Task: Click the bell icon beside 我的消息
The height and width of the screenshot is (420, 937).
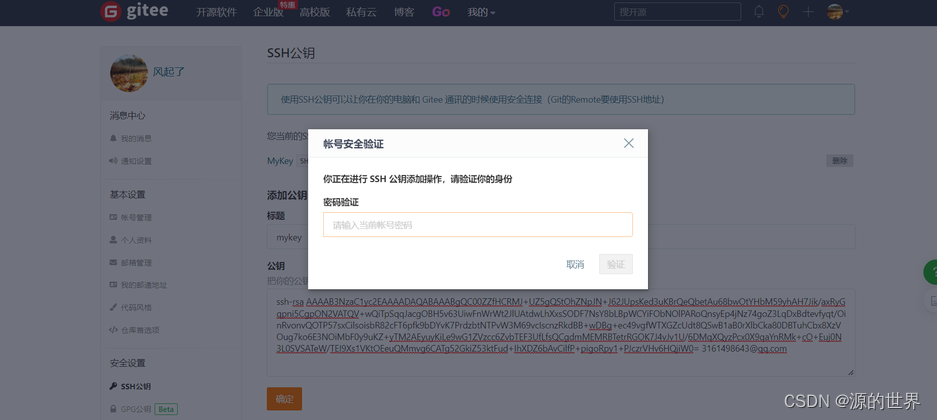Action: pos(114,139)
